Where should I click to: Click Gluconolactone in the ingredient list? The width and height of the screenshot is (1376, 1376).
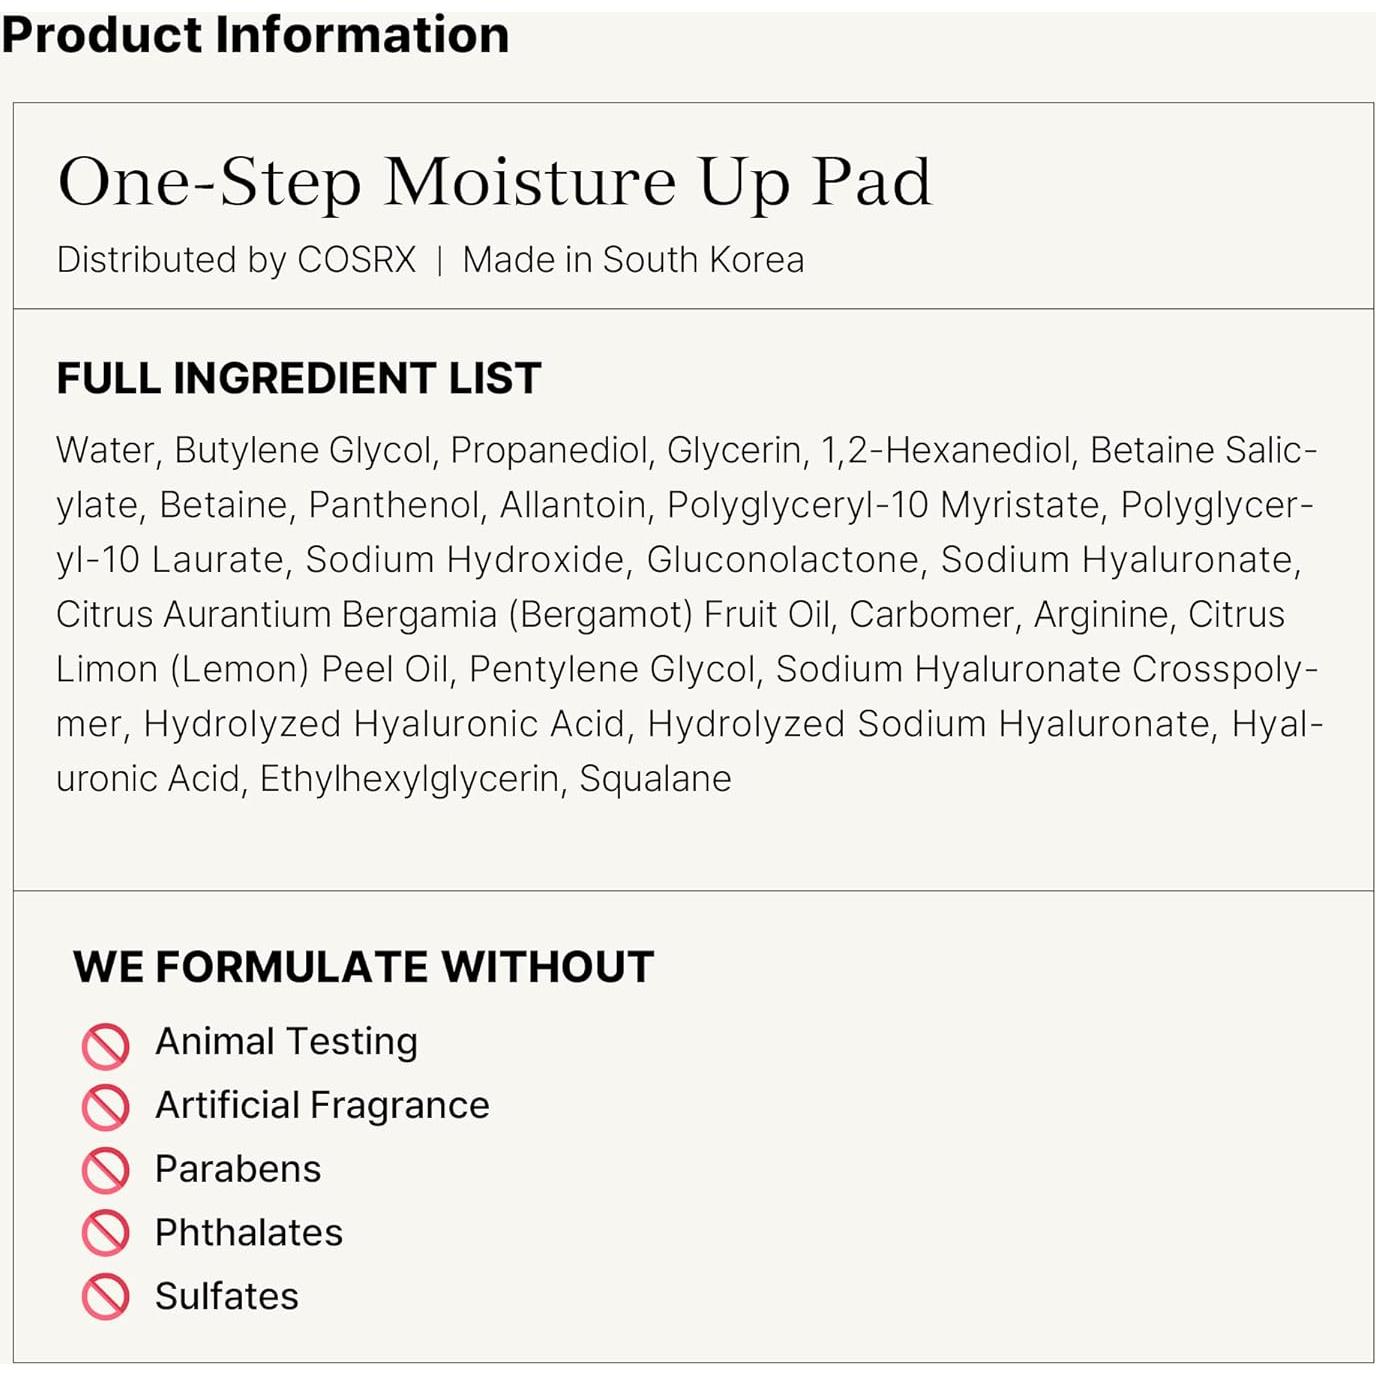click(782, 560)
